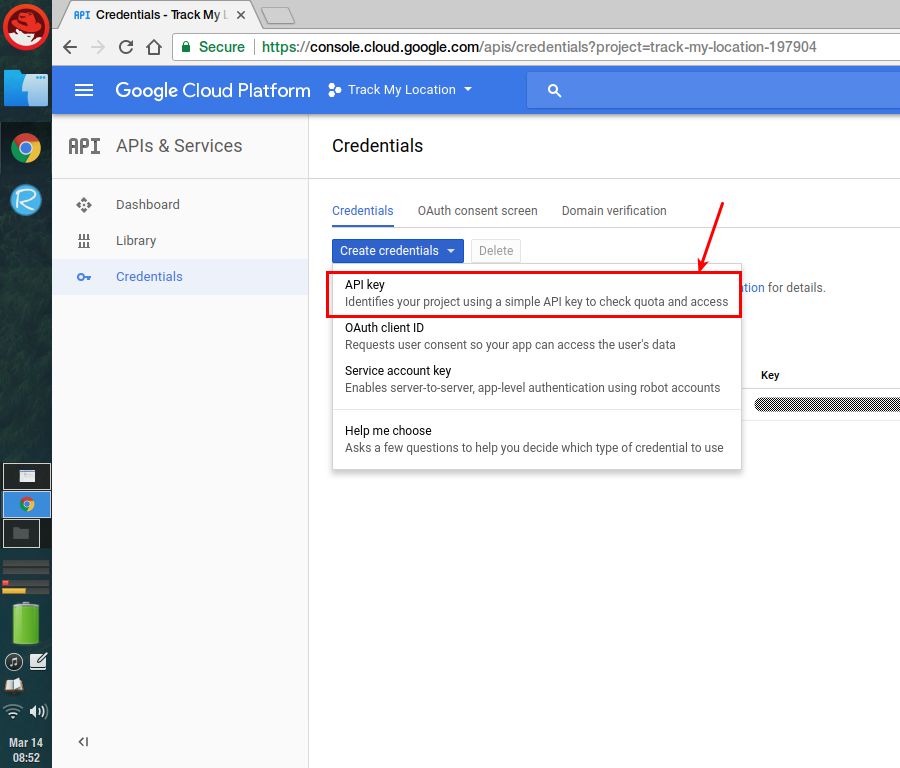Reload the page with refresh icon

pos(126,47)
